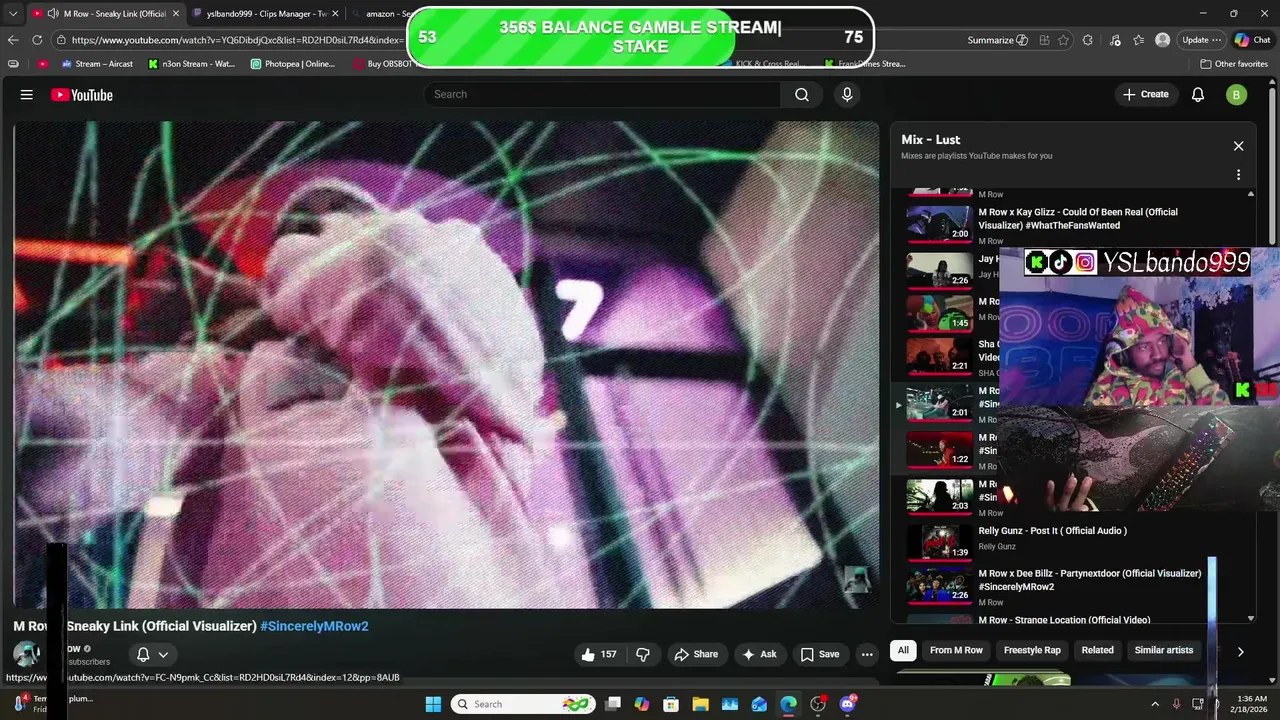
Task: Open Microsoft Edge on the taskbar
Action: [x=788, y=704]
